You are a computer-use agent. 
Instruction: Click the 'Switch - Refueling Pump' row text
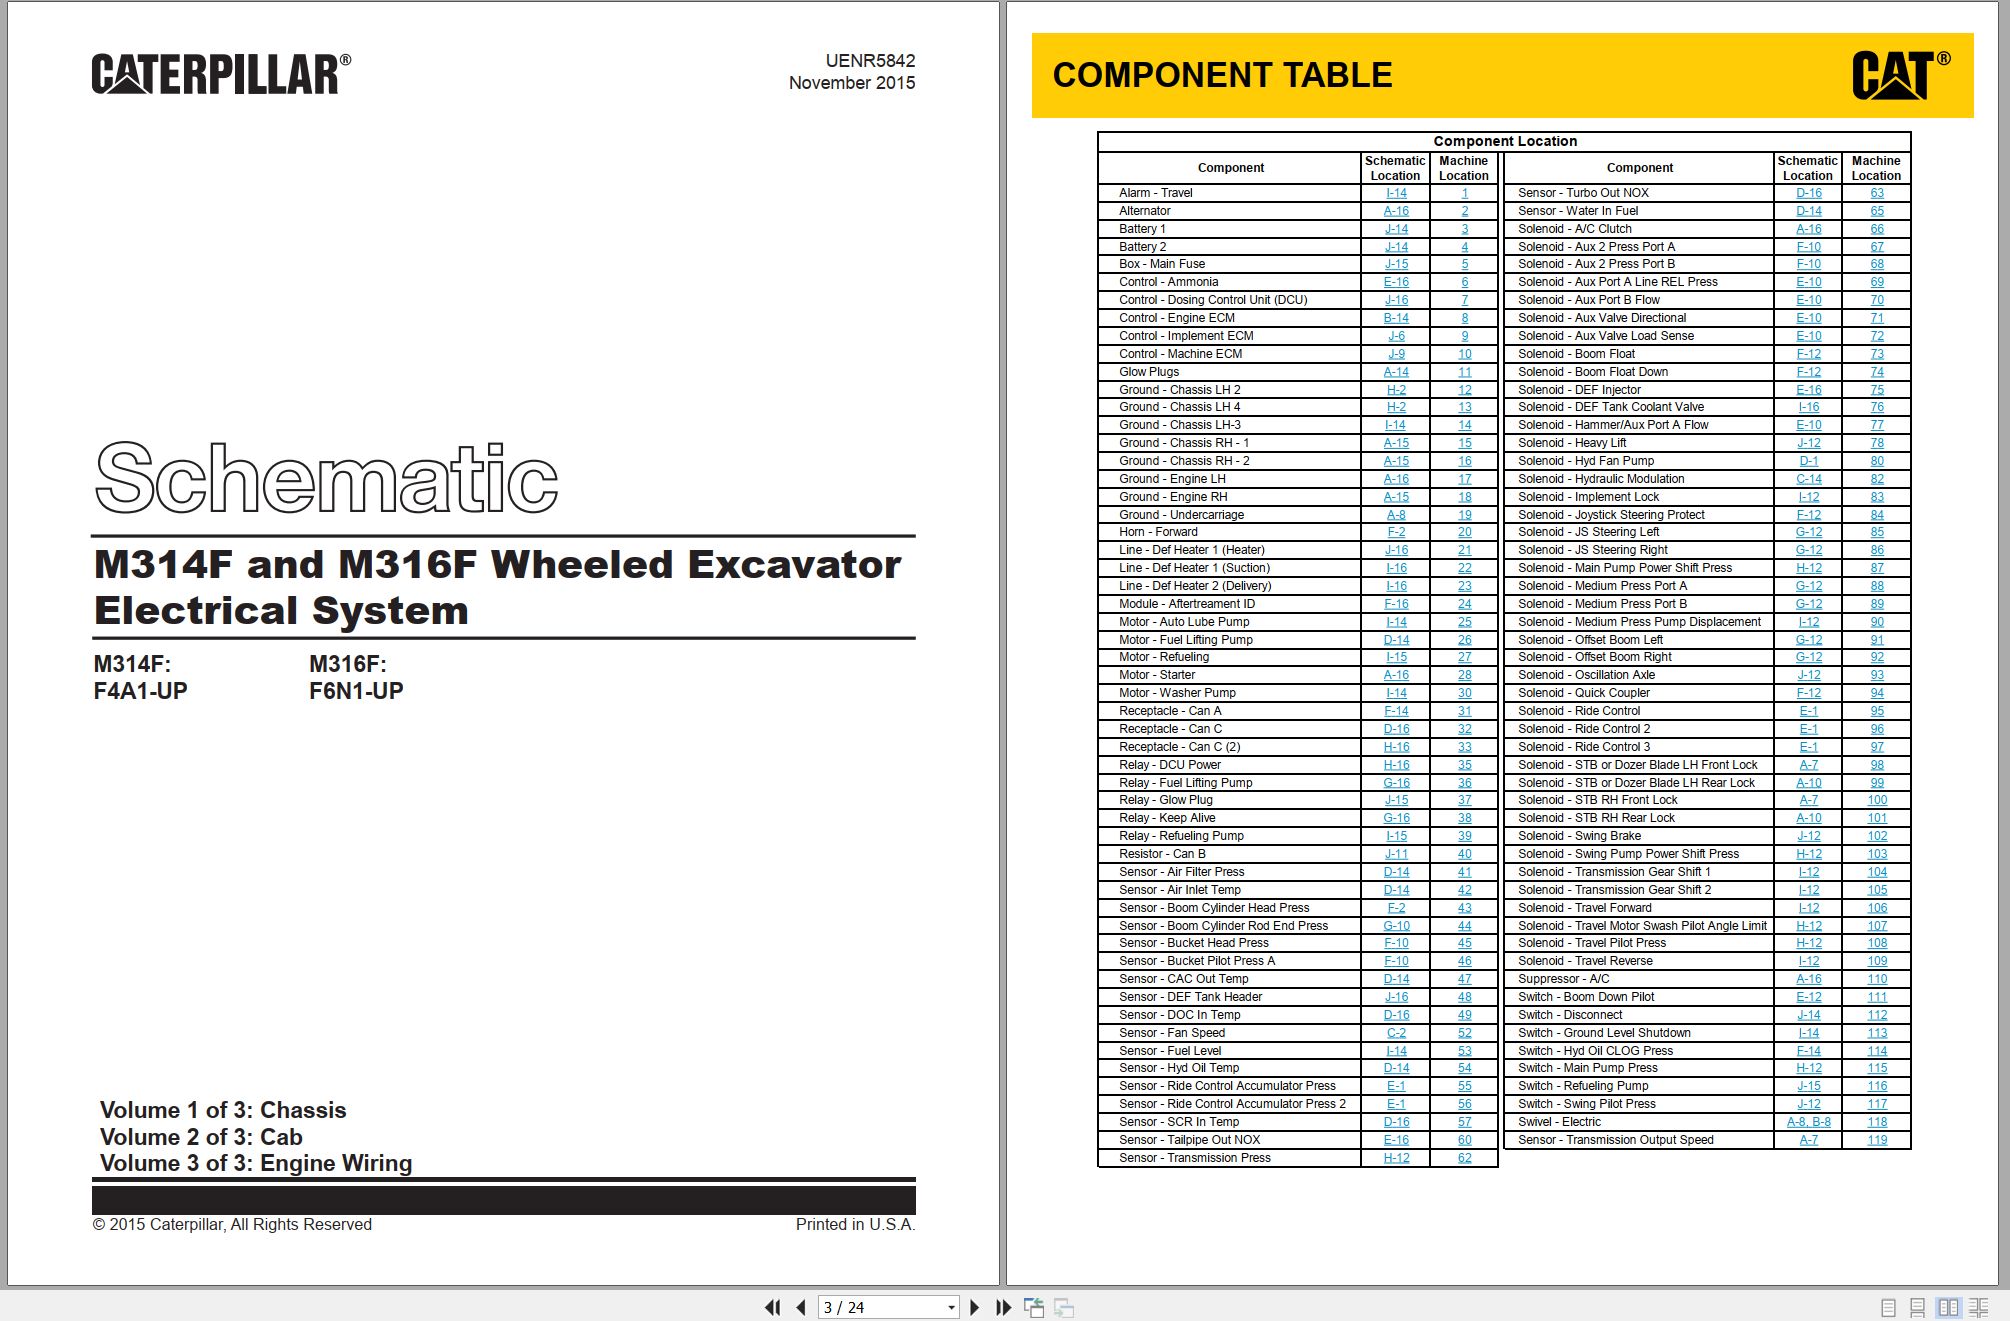coord(1583,1086)
